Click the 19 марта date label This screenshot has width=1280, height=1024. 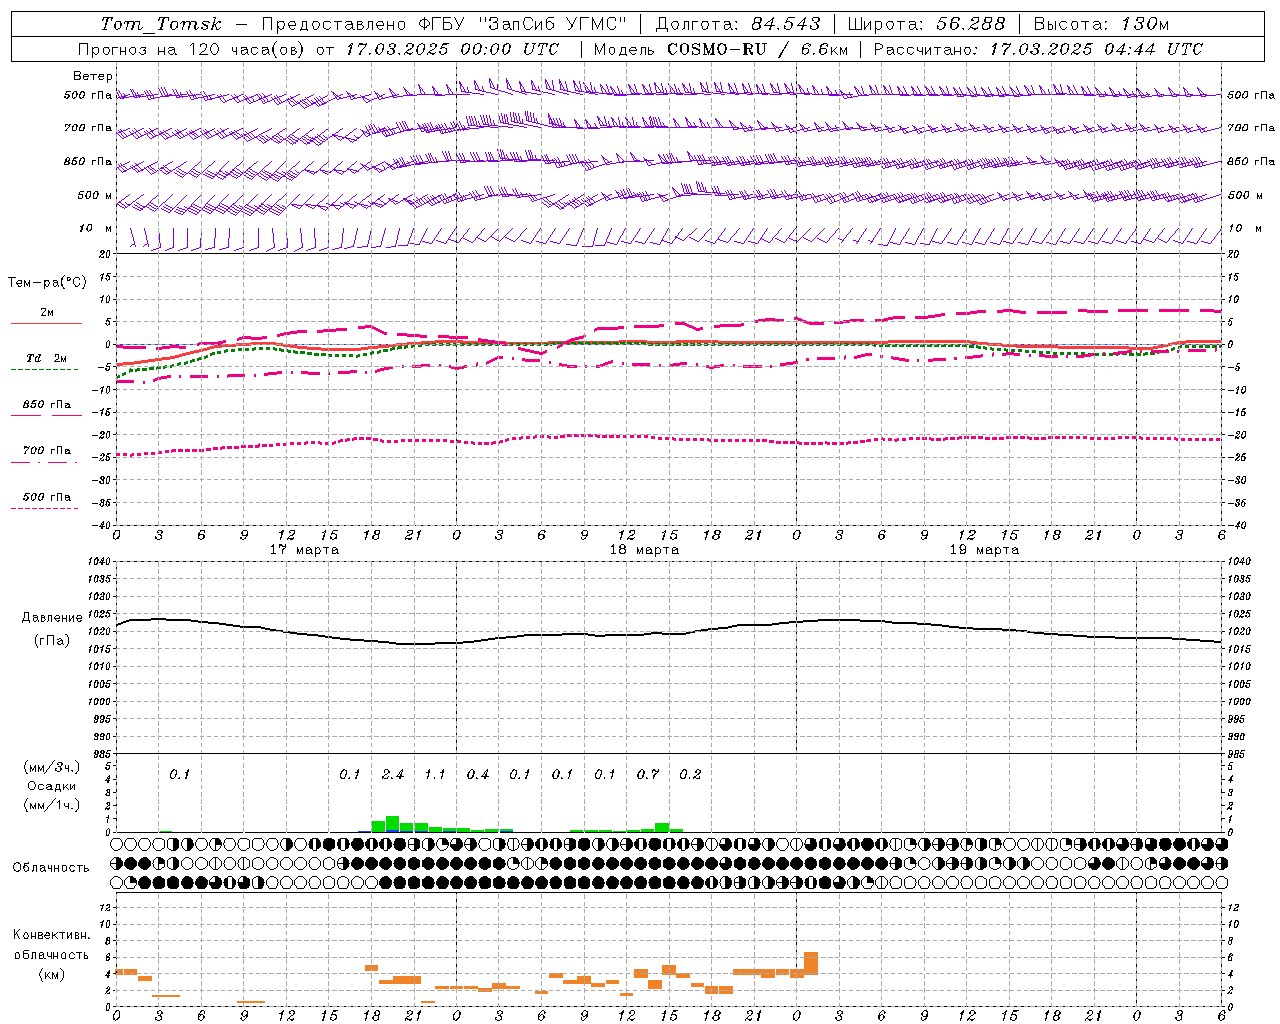click(984, 550)
